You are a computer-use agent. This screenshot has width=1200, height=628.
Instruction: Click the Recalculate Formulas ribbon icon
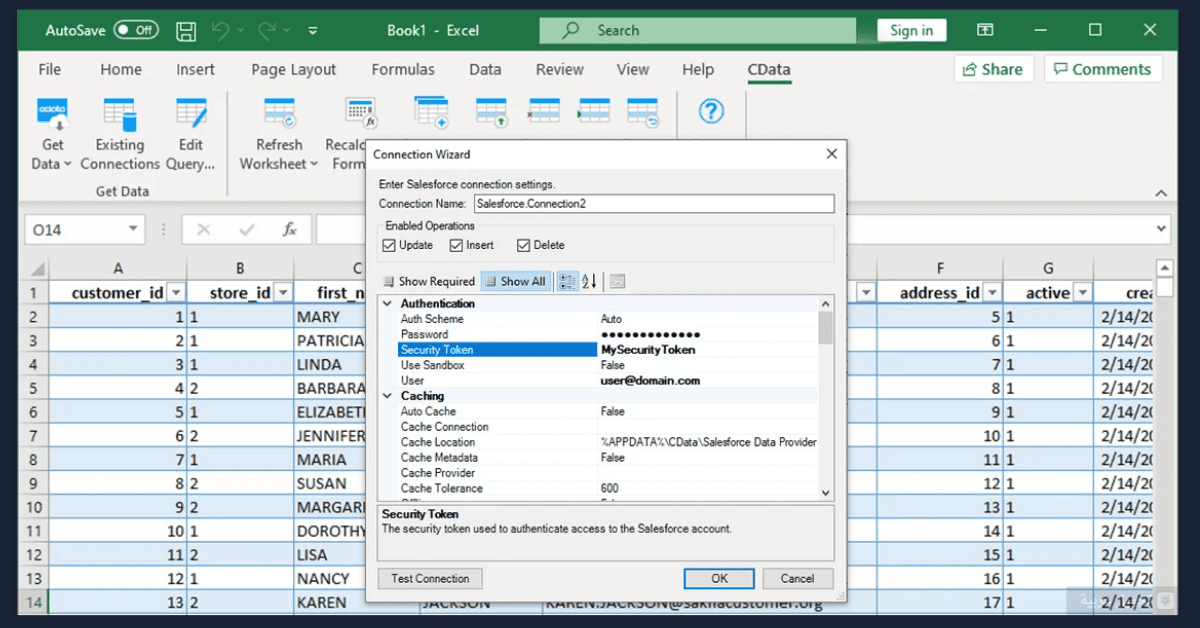point(360,115)
